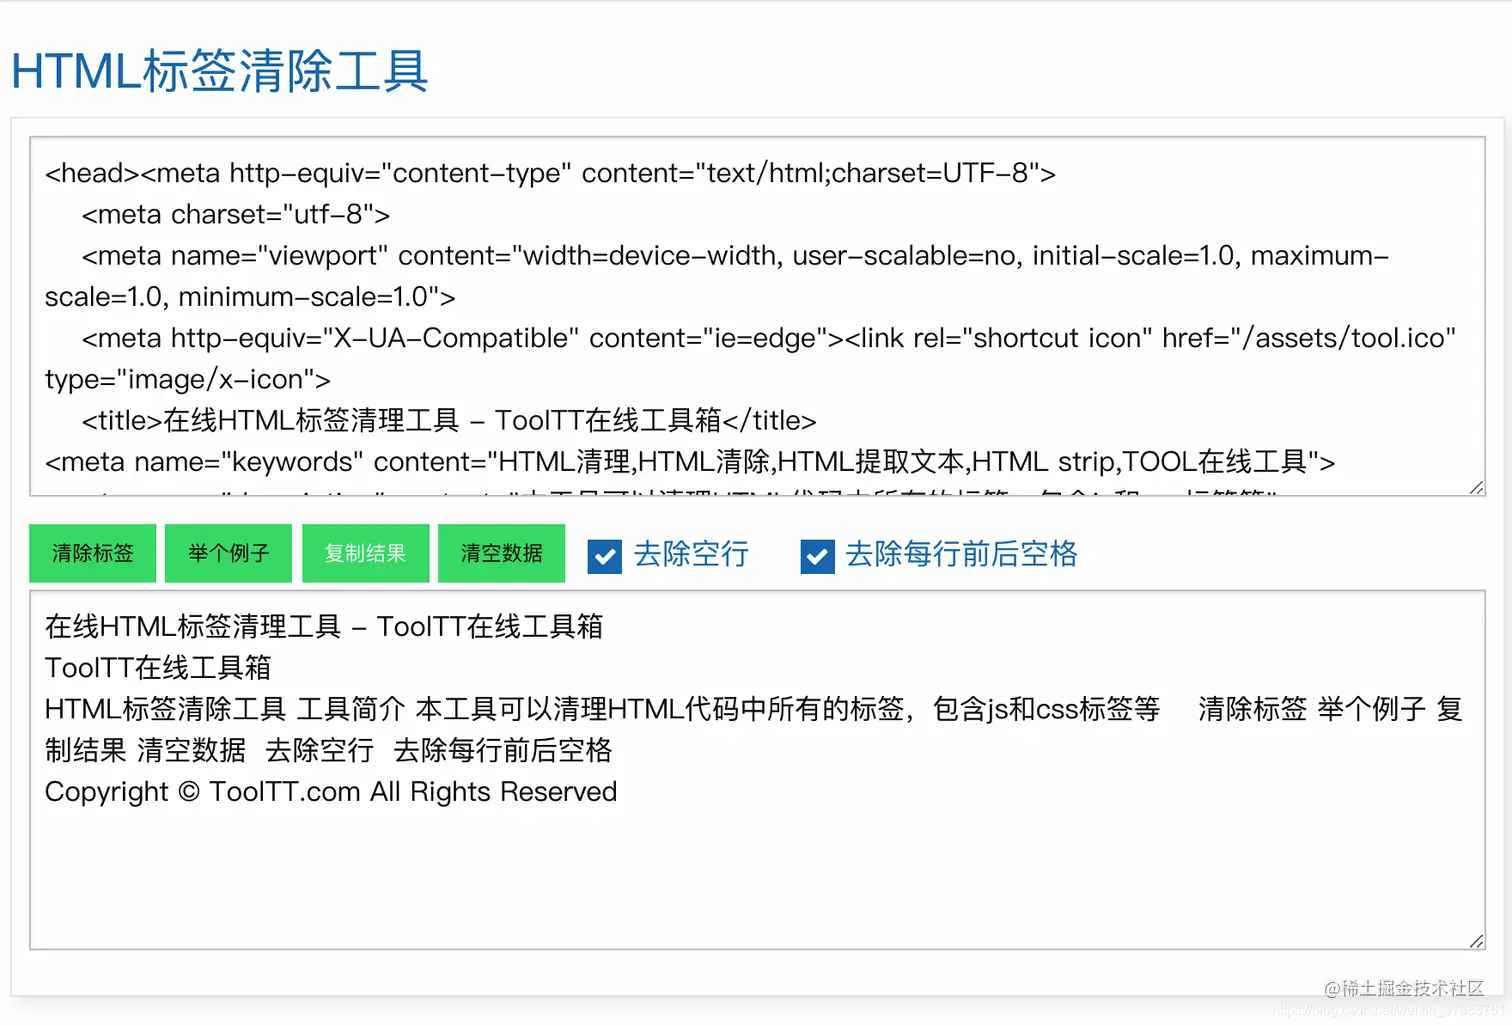Click the output line starting 在线HTML标签清理工具
This screenshot has height=1026, width=1512.
coord(324,627)
